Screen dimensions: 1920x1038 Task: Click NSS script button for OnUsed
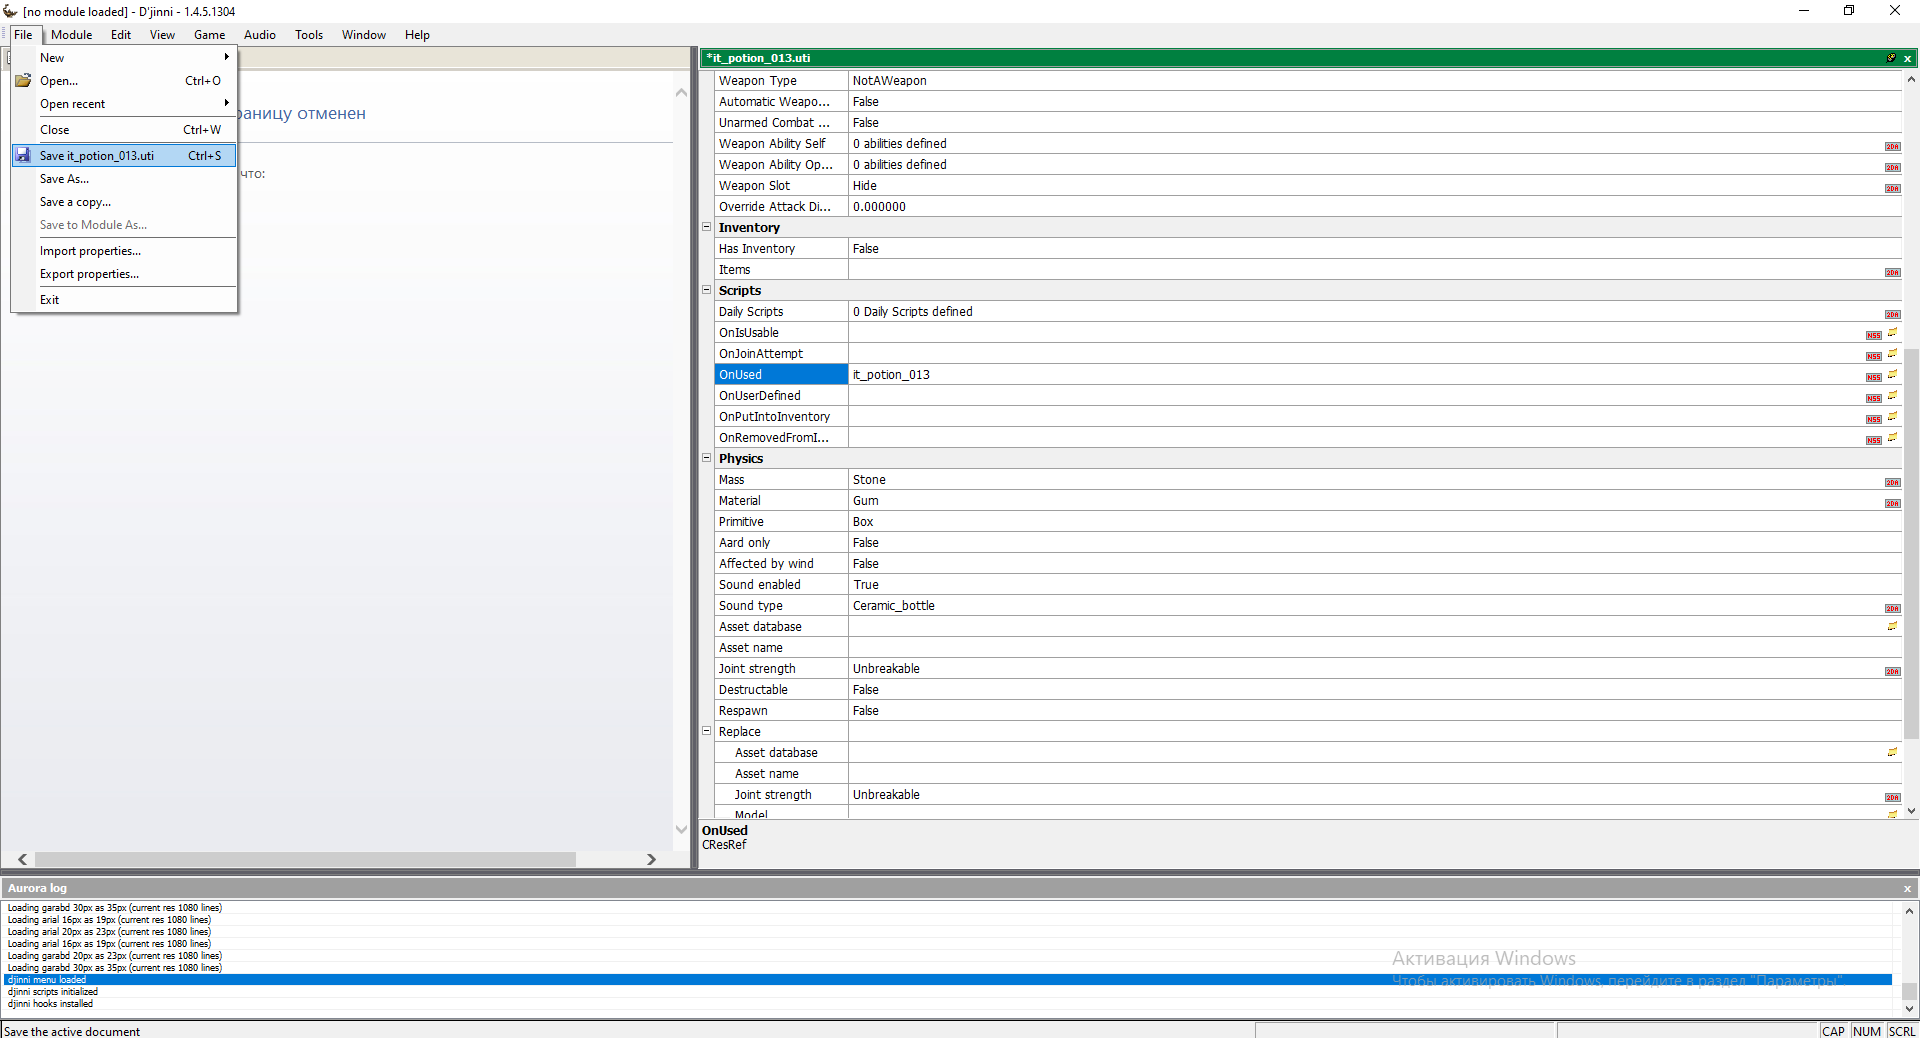point(1873,377)
